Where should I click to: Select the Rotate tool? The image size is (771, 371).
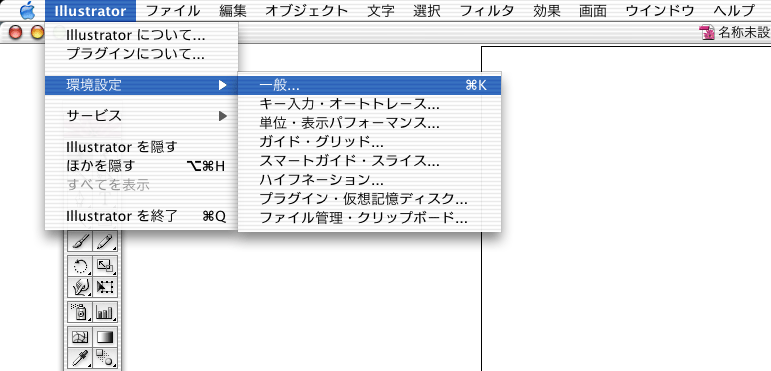click(80, 267)
